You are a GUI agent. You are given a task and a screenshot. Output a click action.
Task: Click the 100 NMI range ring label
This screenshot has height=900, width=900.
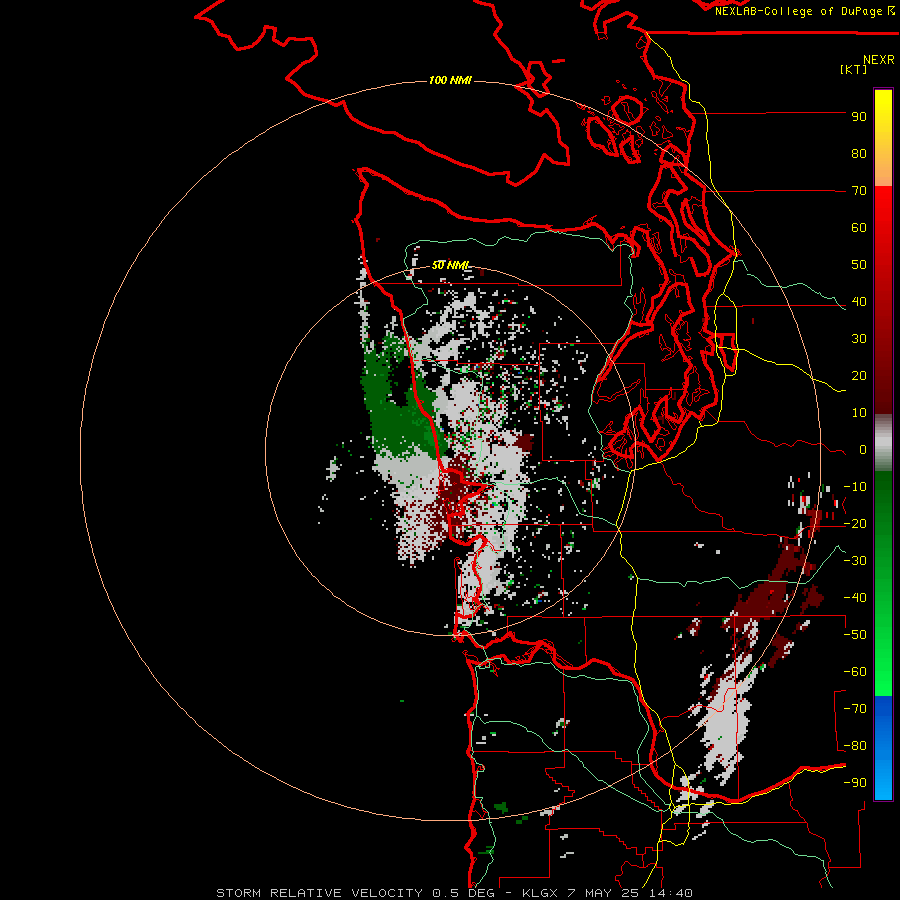pos(450,80)
